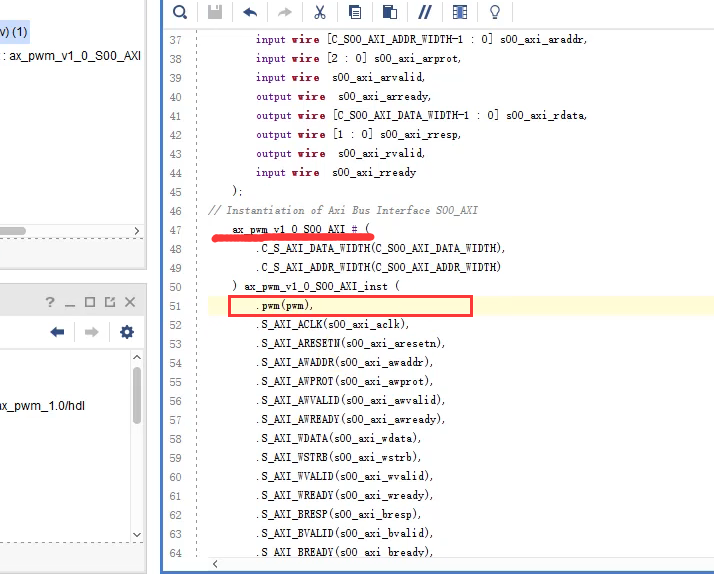This screenshot has height=574, width=714.
Task: Click the s00_axi_arready output declaration
Action: coord(343,97)
